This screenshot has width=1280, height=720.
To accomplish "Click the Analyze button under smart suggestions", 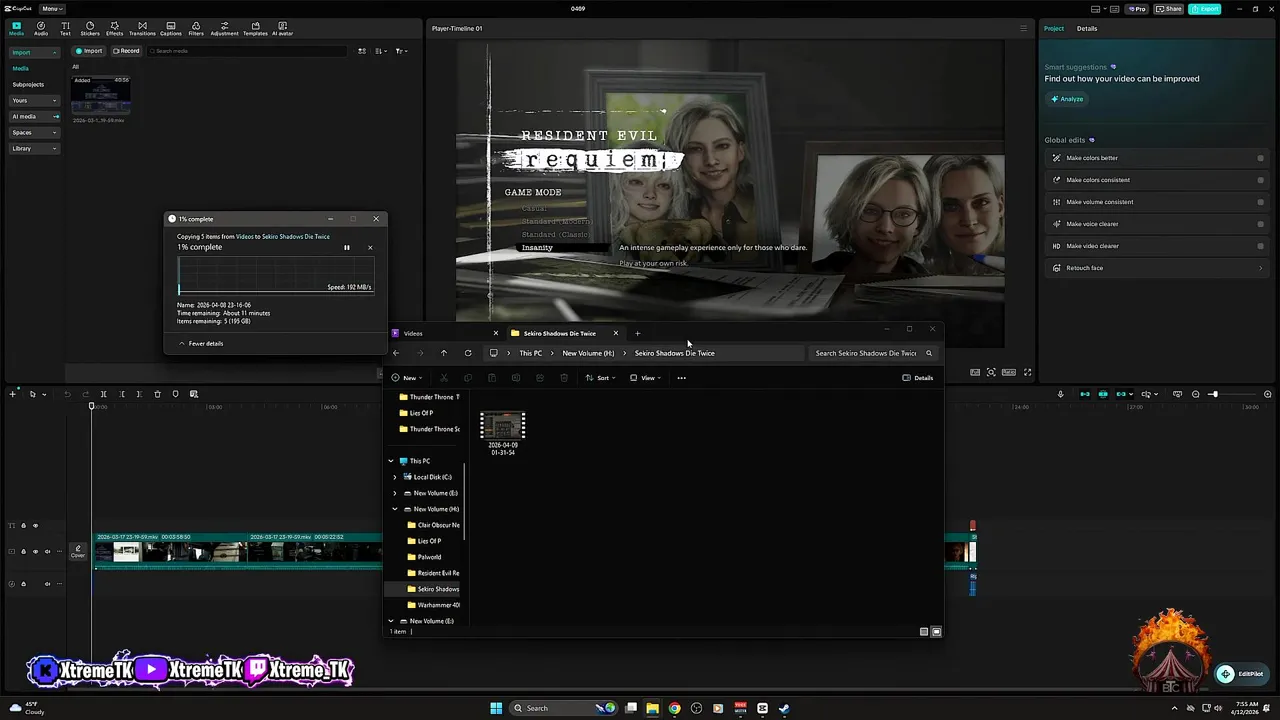I will [x=1067, y=99].
